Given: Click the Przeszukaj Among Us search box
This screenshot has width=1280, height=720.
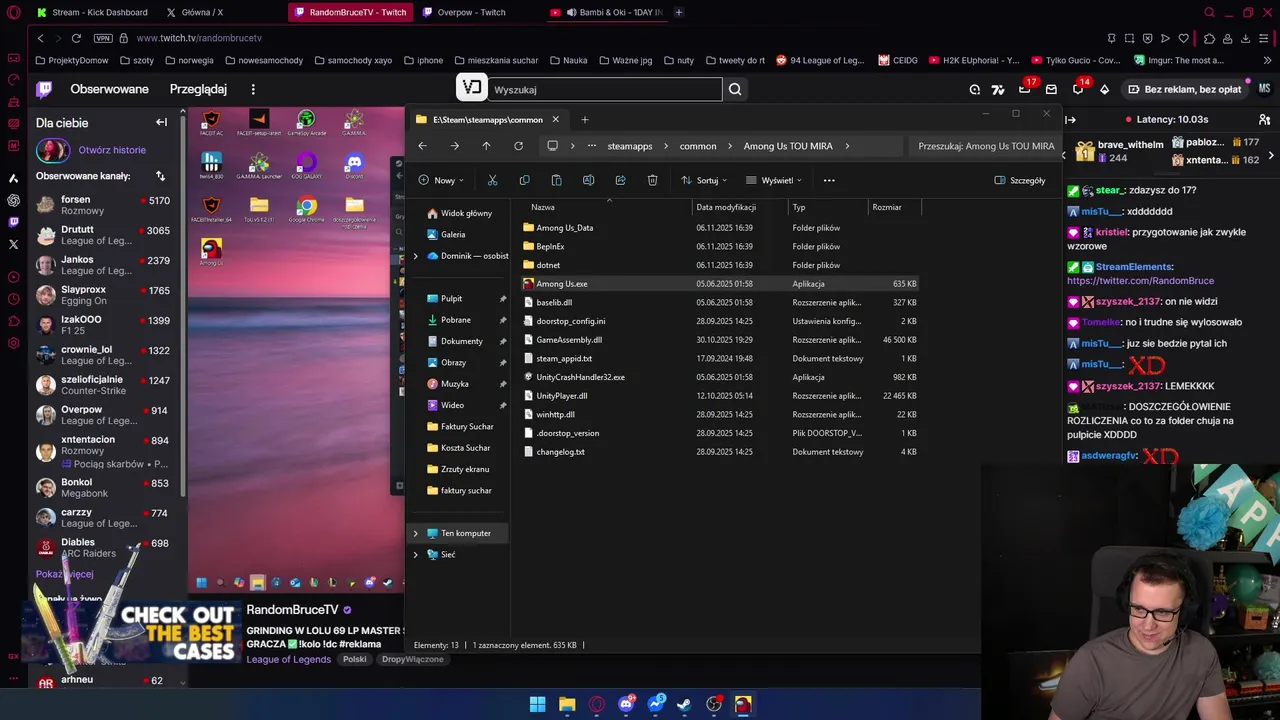Looking at the screenshot, I should pos(986,146).
